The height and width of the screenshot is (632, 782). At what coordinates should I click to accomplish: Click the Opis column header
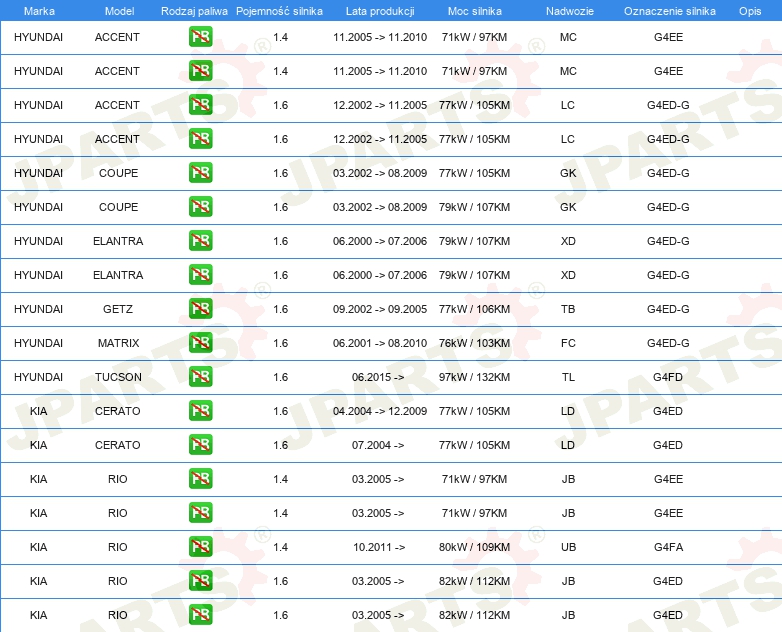(750, 11)
